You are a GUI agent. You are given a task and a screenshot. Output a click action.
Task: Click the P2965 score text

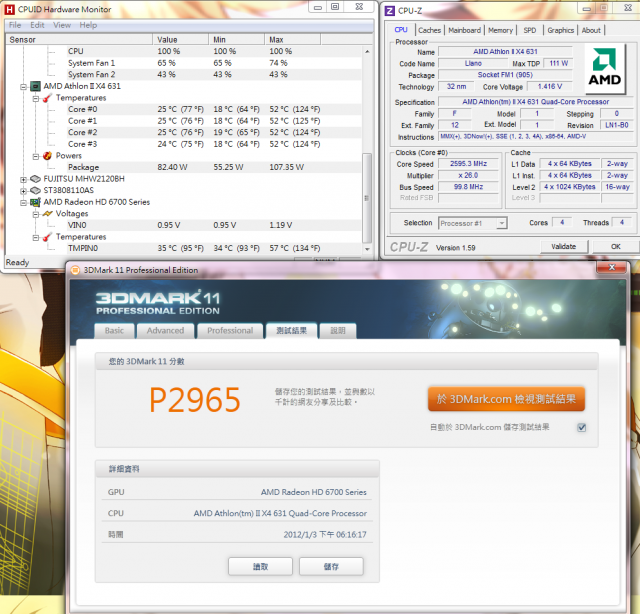pyautogui.click(x=195, y=400)
